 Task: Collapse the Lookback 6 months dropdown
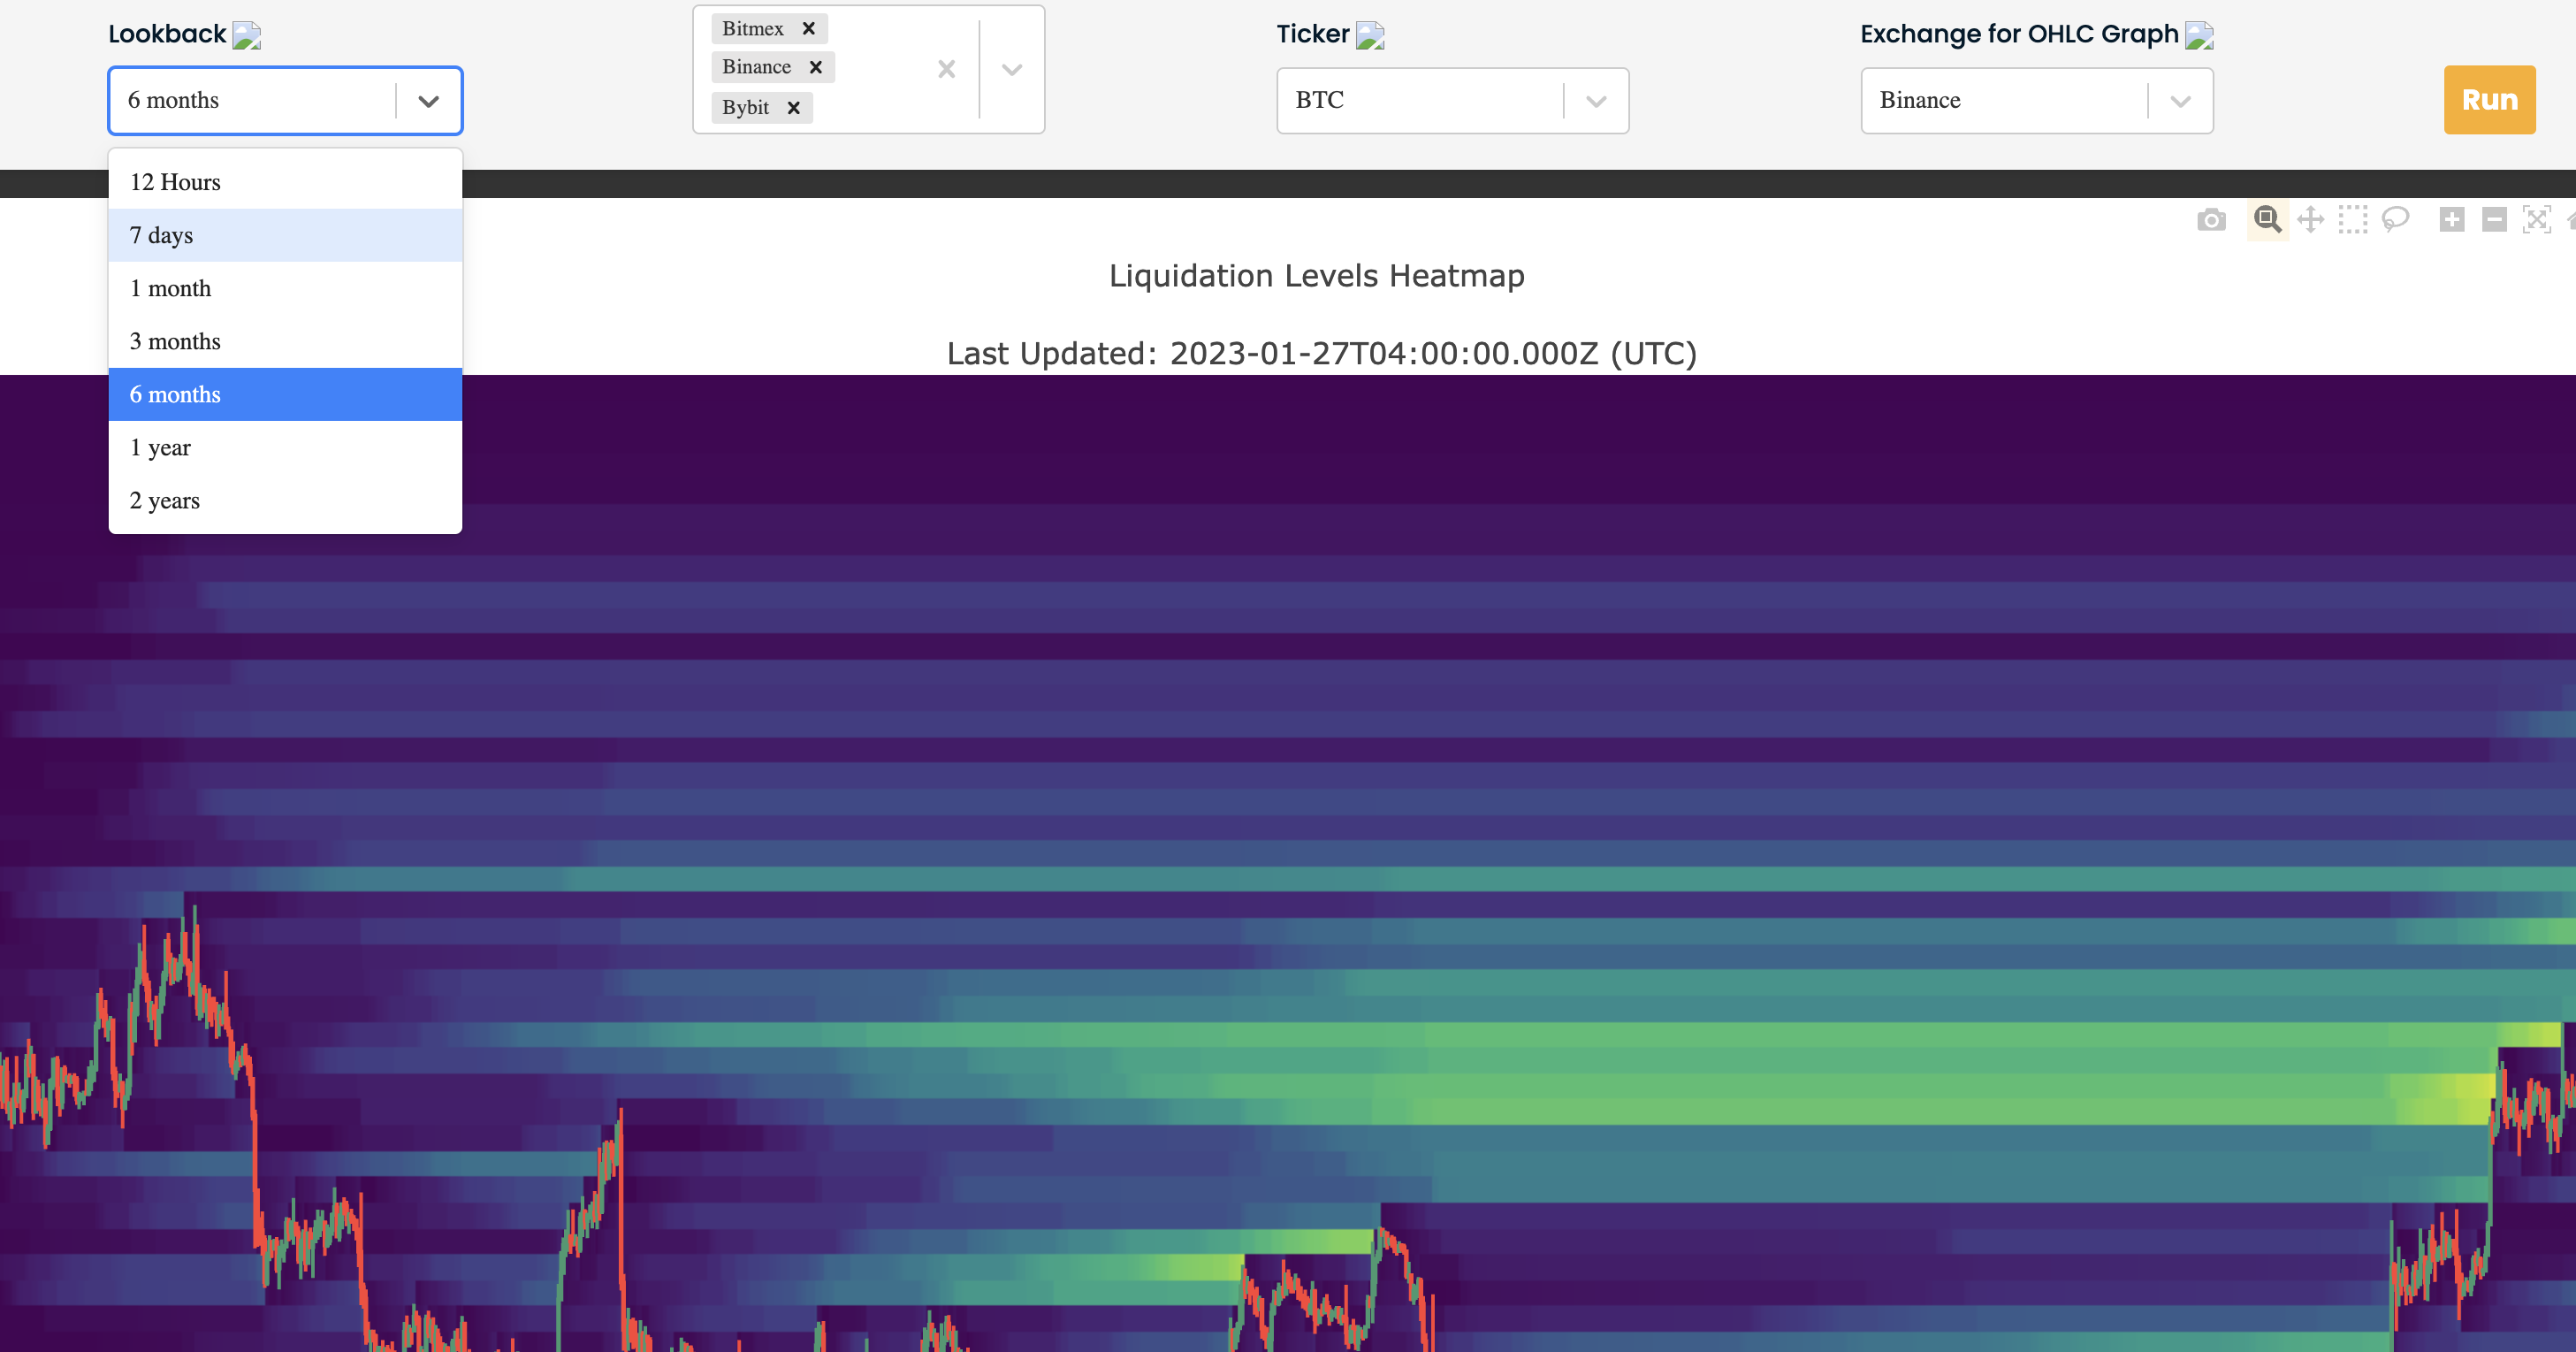(428, 101)
